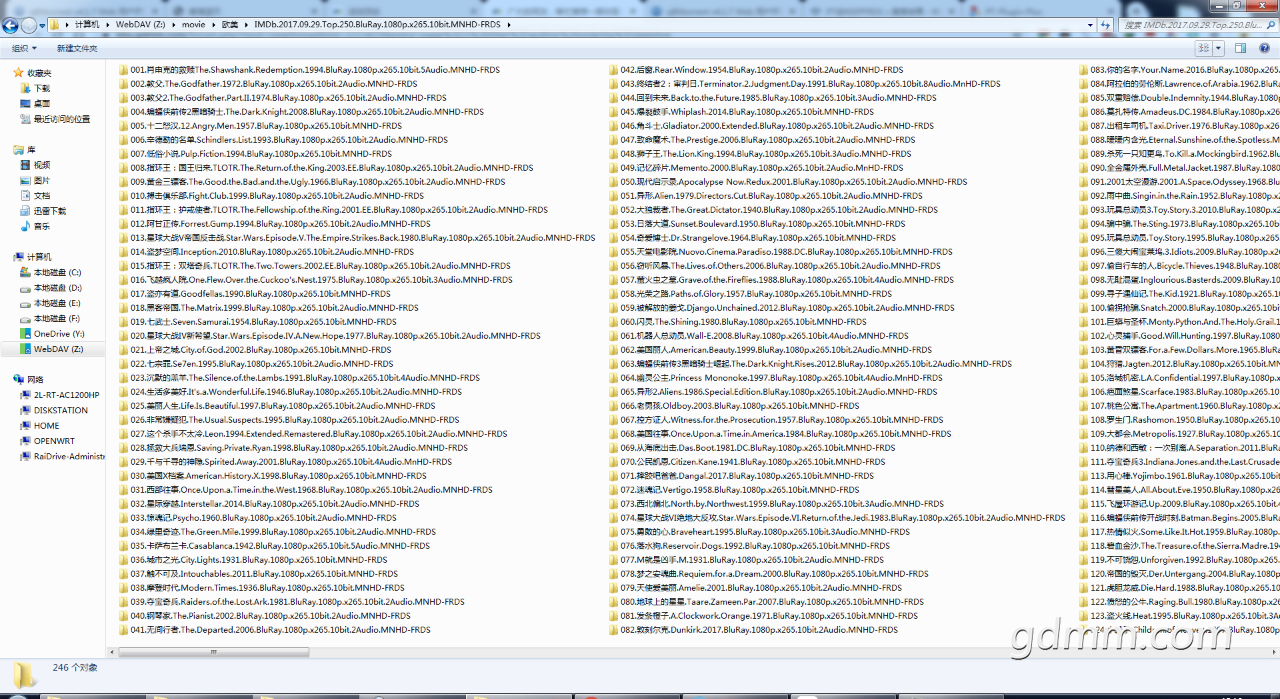Open 图片 Pictures library
The image size is (1280, 699).
coord(41,180)
